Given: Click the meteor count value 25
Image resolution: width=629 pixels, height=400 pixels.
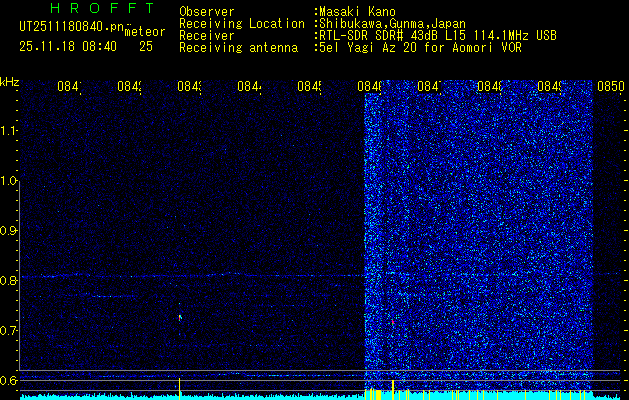Looking at the screenshot, I should (x=146, y=46).
